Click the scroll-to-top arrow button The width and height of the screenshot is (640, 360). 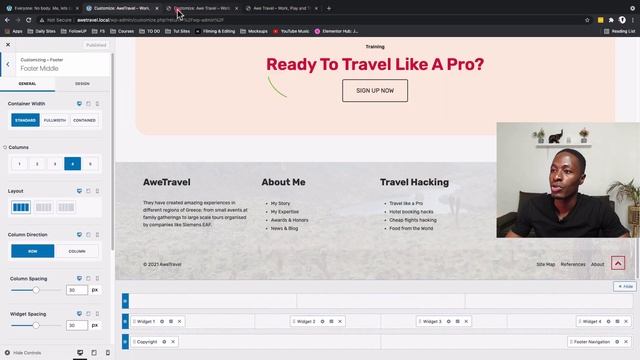point(618,263)
